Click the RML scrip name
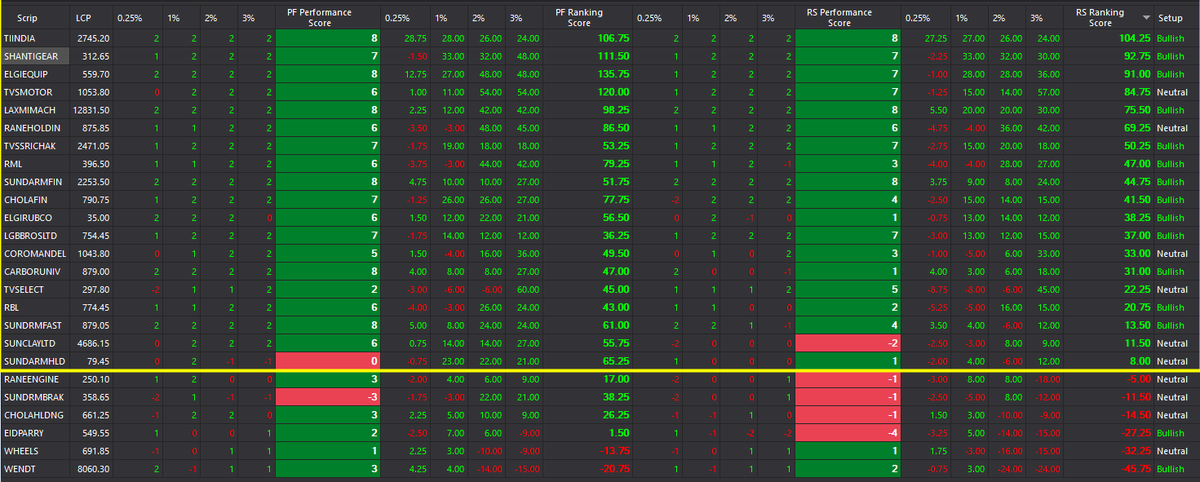The height and width of the screenshot is (482, 1200). (13, 163)
